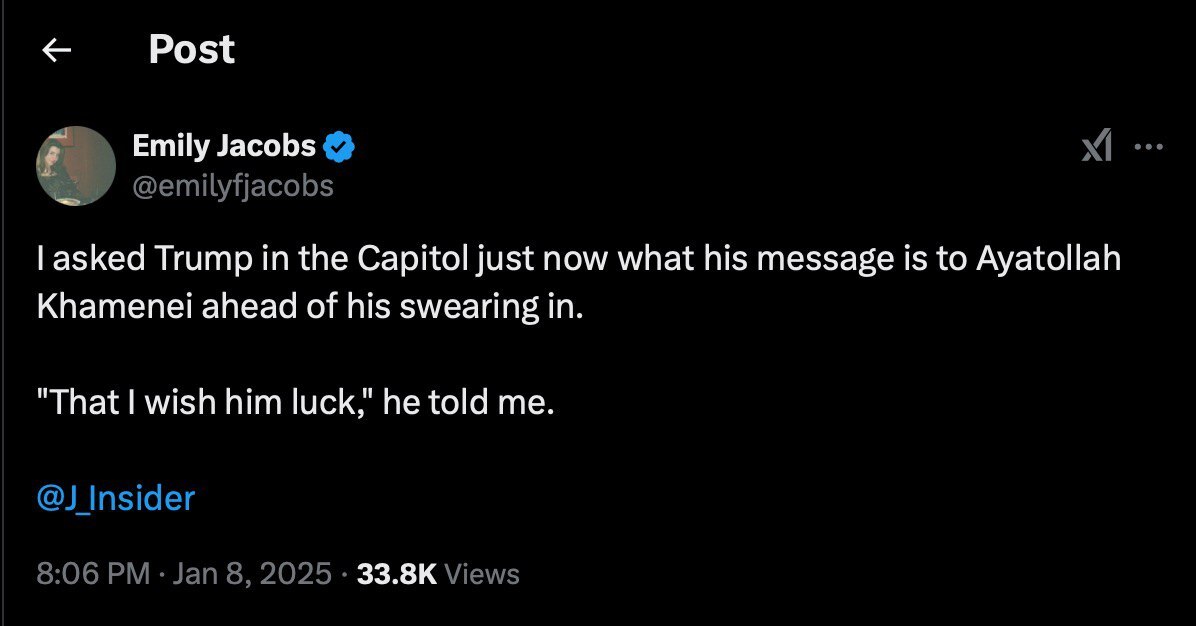Click Emily Jacobs' profile avatar
The image size is (1196, 626).
pos(76,166)
